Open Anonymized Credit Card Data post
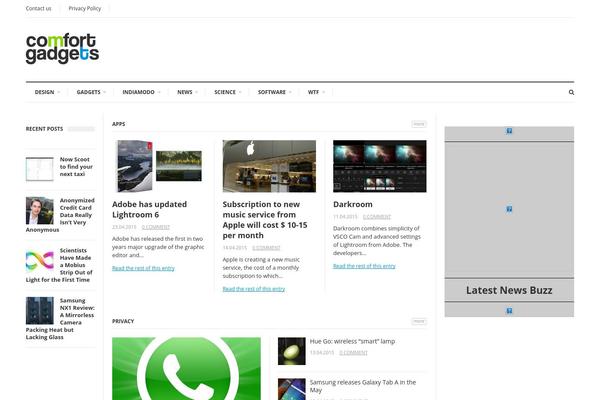Image resolution: width=600 pixels, height=400 pixels. 60,215
